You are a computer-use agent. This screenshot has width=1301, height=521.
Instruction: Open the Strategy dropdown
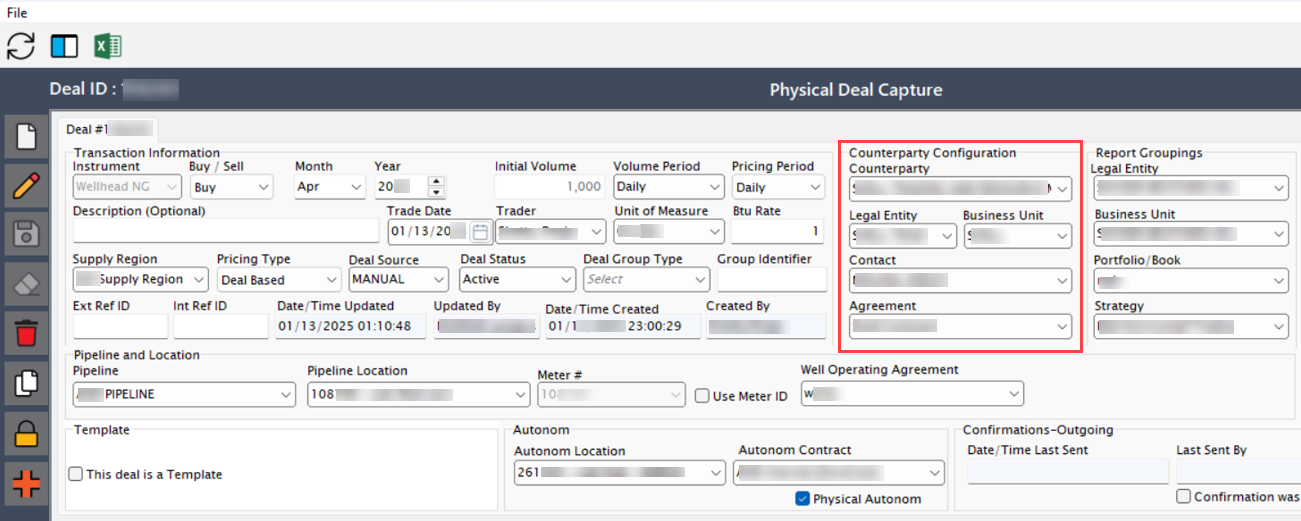coord(1192,326)
